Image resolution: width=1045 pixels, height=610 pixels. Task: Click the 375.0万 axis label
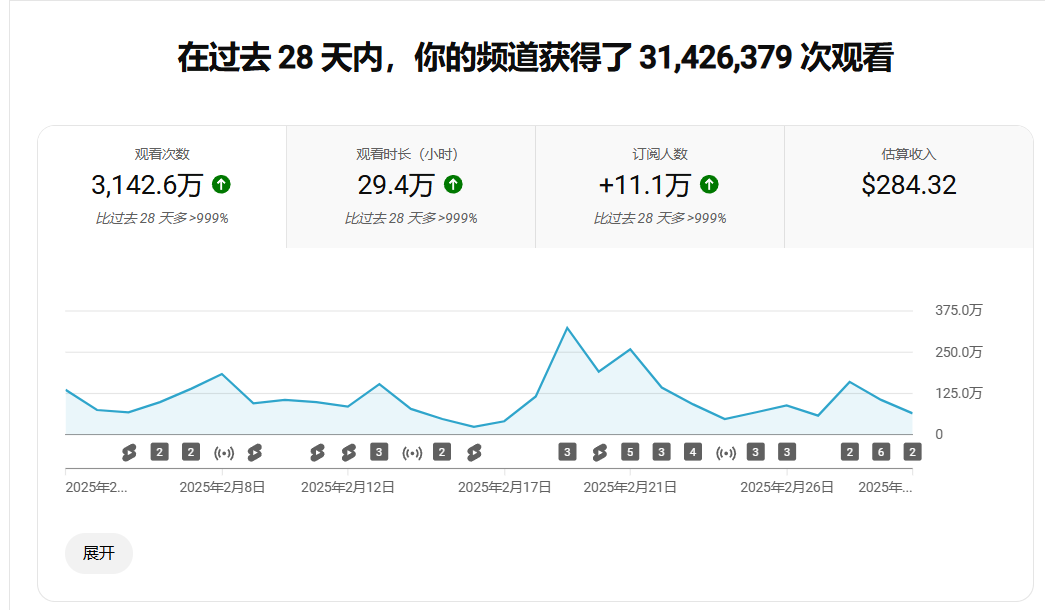coord(958,310)
